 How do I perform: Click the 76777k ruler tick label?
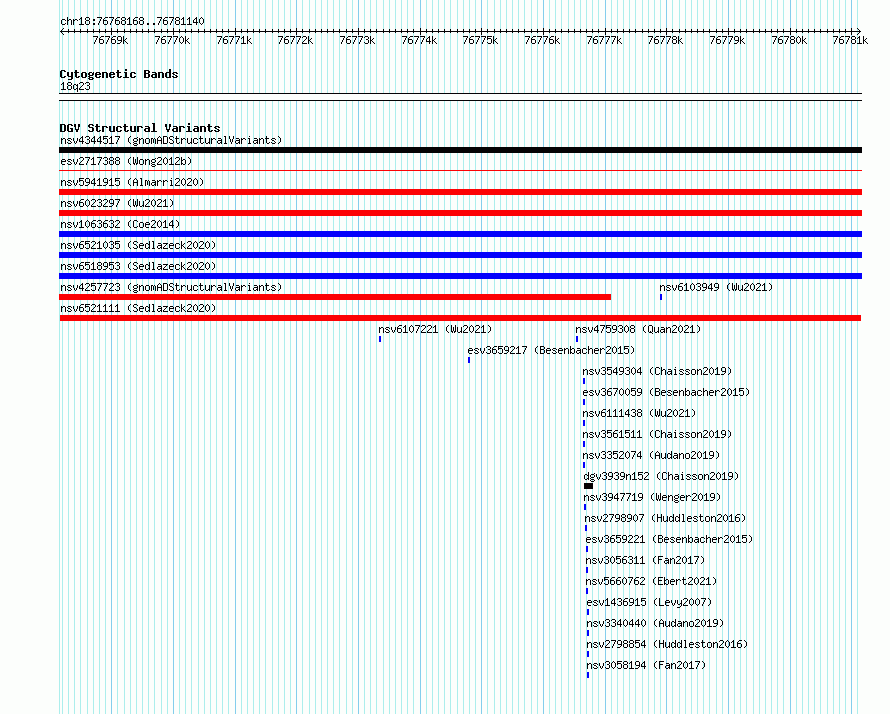(x=604, y=40)
